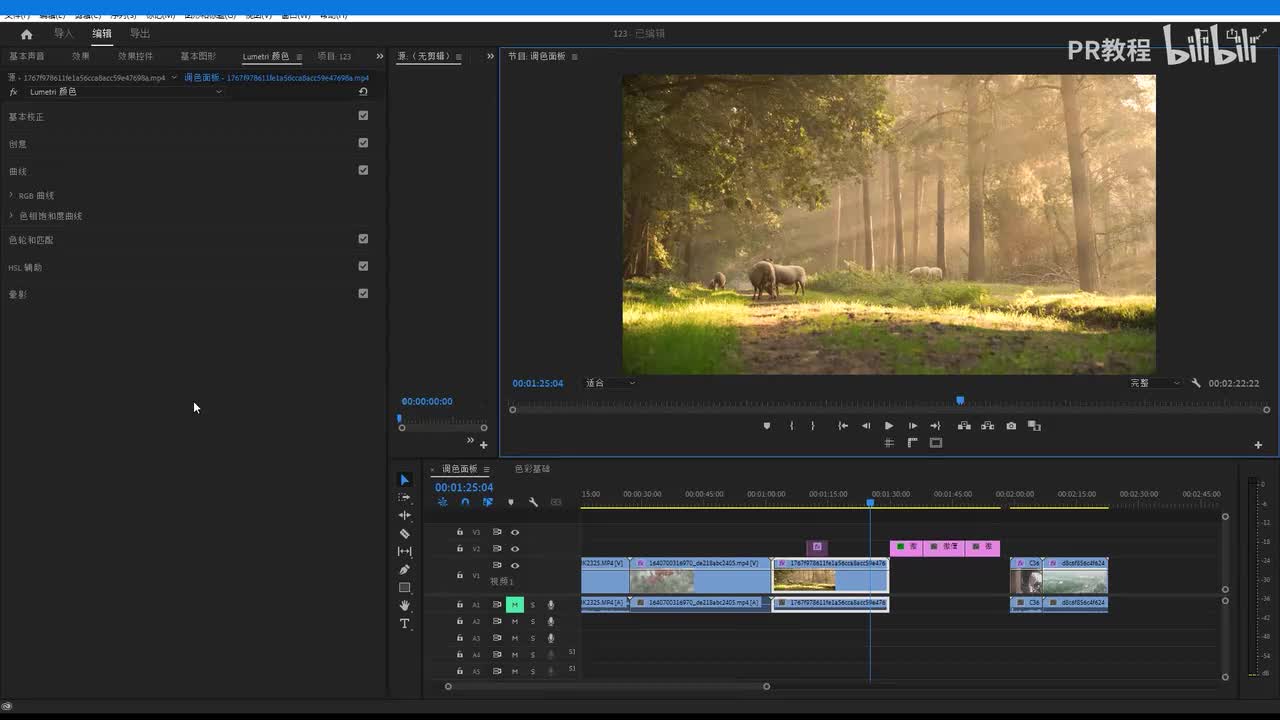Select the Type (T) text tool
The width and height of the screenshot is (1280, 720).
pos(405,624)
